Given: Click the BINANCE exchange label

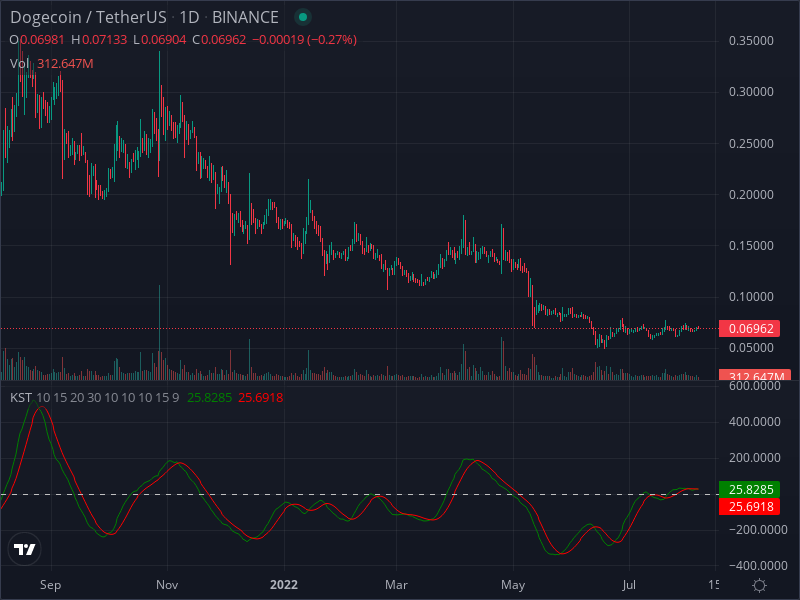Looking at the screenshot, I should tap(245, 17).
